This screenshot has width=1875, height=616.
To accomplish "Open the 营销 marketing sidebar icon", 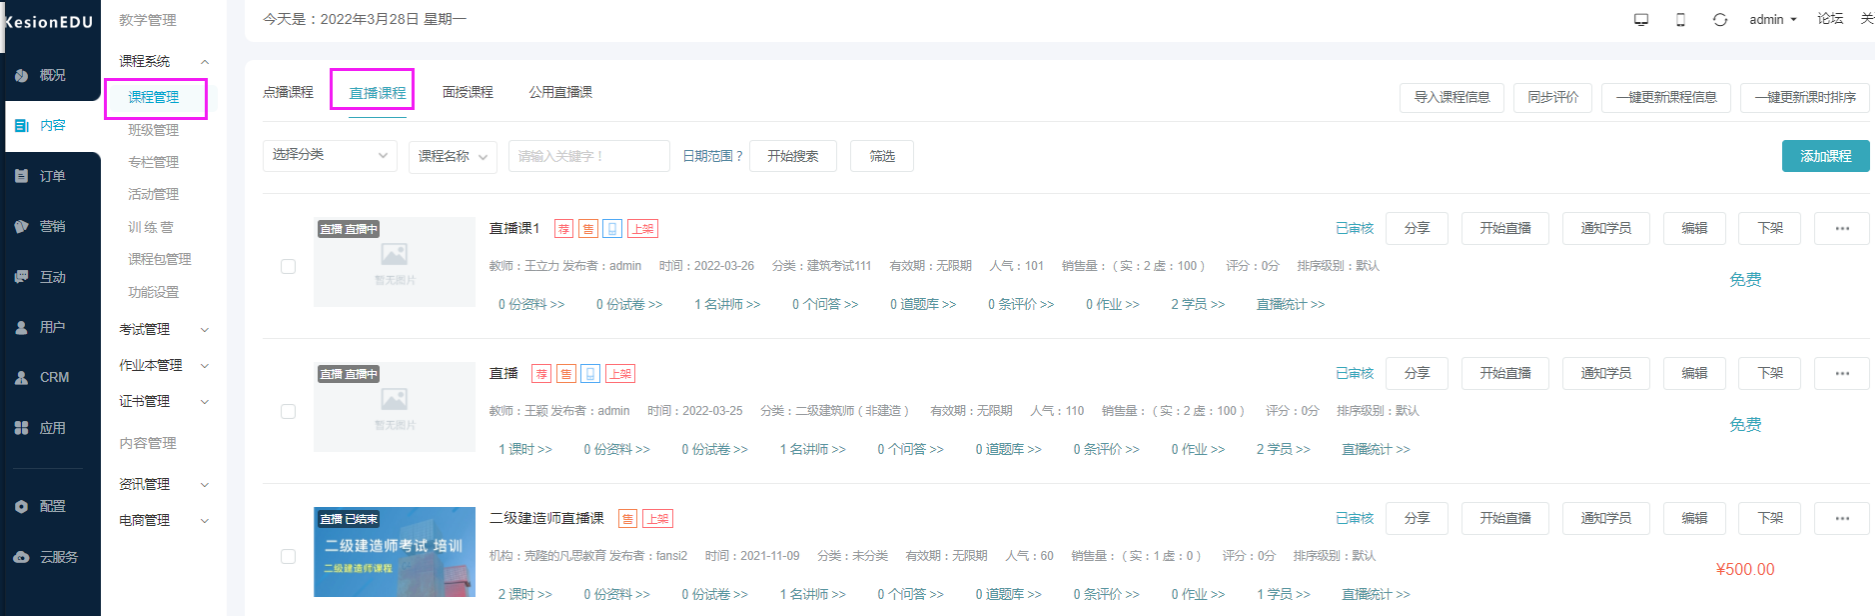I will pyautogui.click(x=22, y=227).
